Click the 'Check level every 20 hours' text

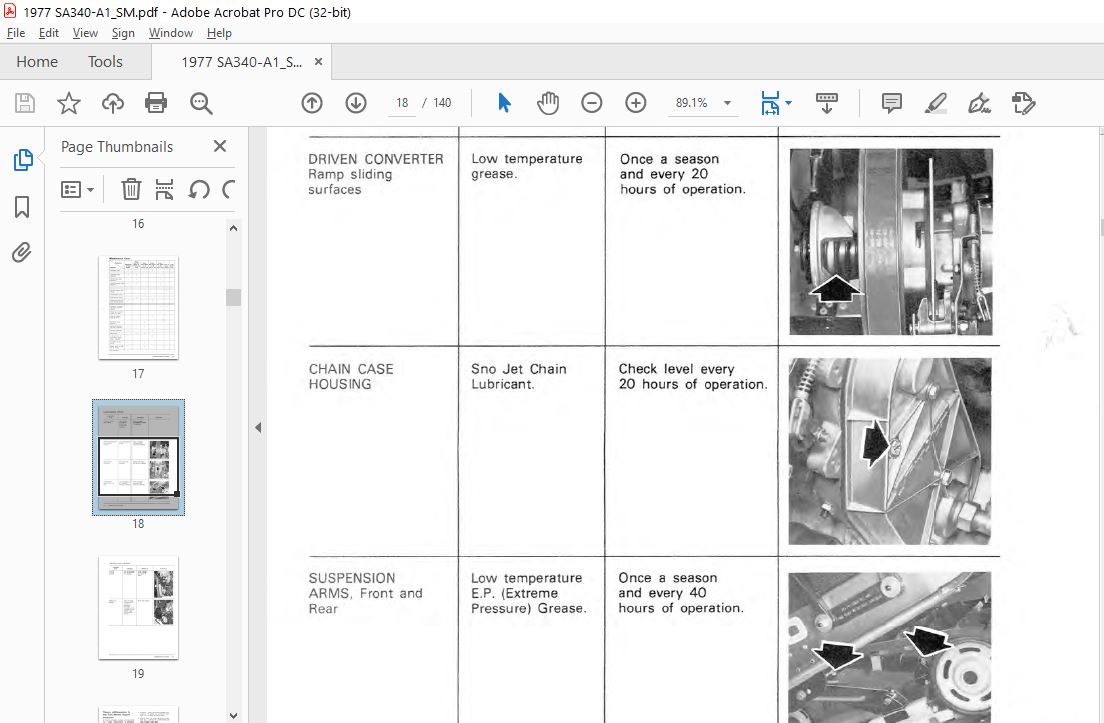coord(693,377)
